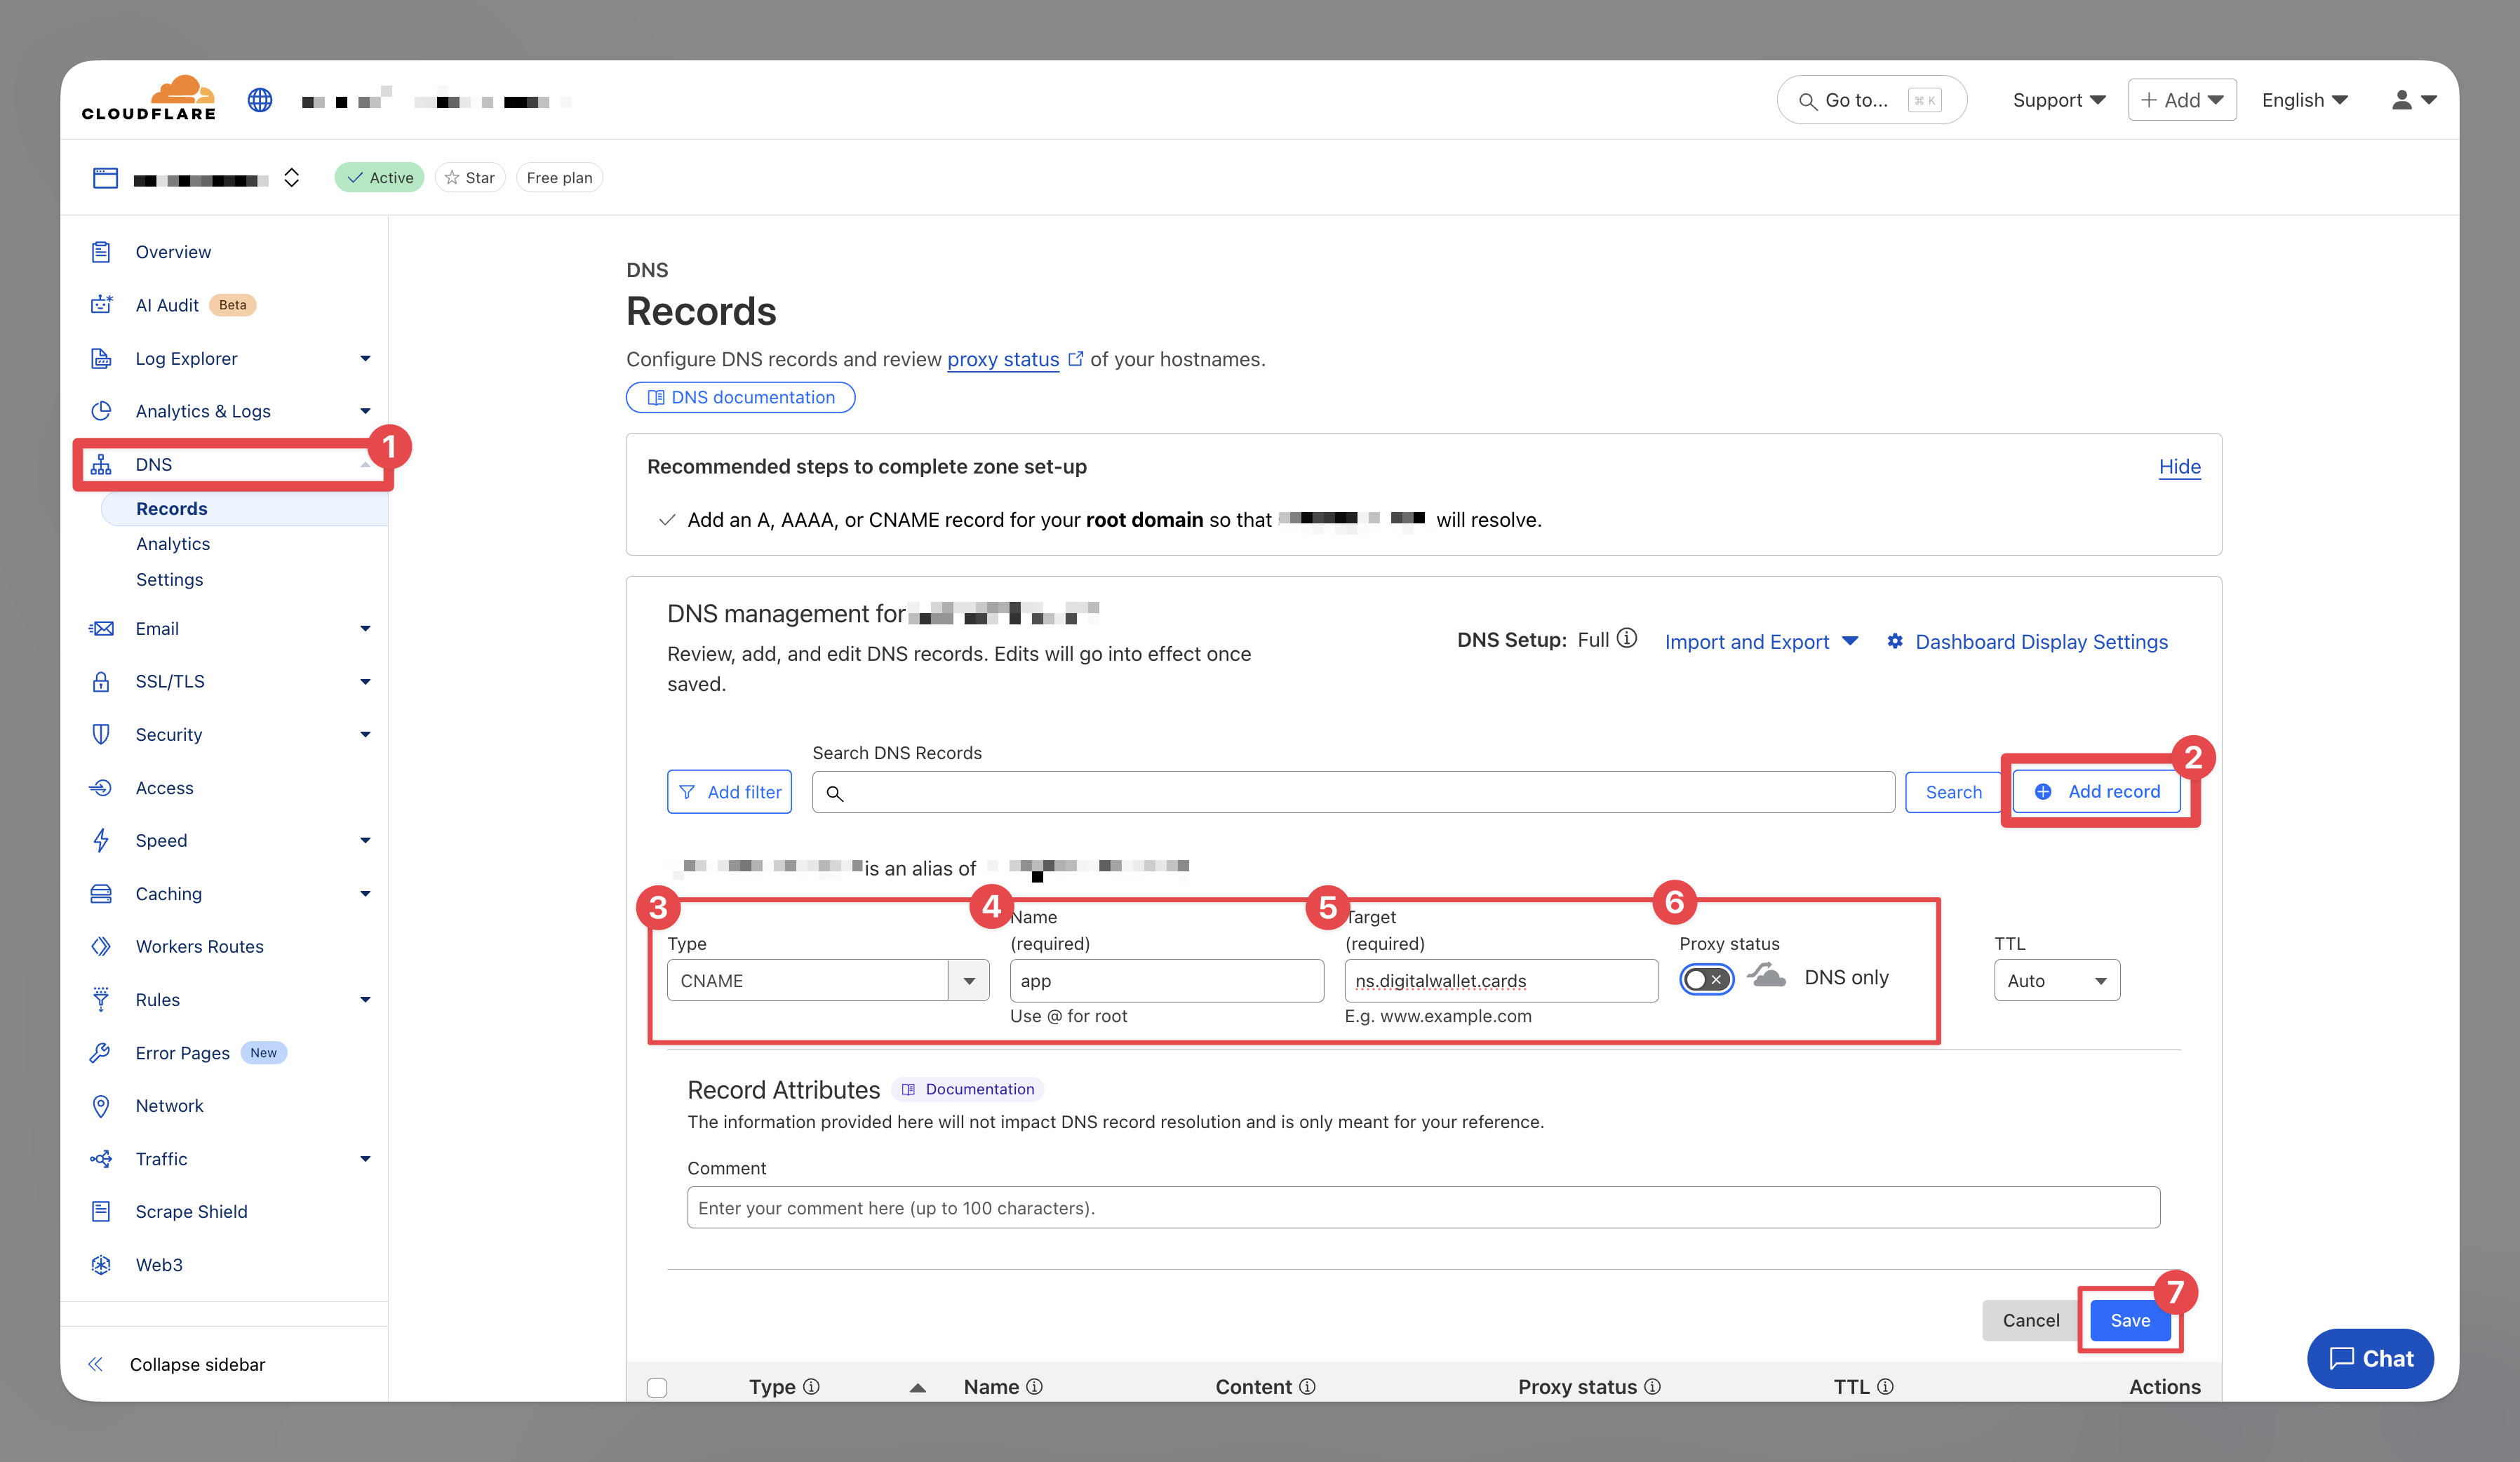Click the Scrape Shield document icon
This screenshot has height=1462, width=2520.
(101, 1212)
